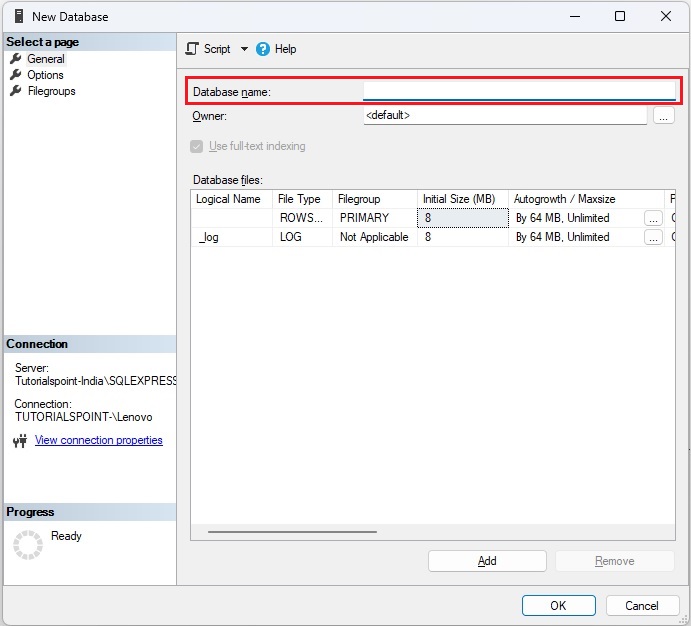Select the _log logical name cell
Viewport: 691px width, 626px height.
coord(231,237)
